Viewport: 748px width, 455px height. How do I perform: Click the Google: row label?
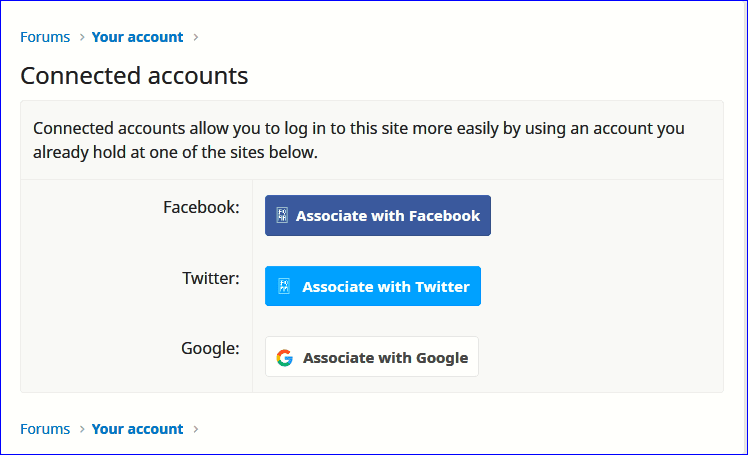210,349
